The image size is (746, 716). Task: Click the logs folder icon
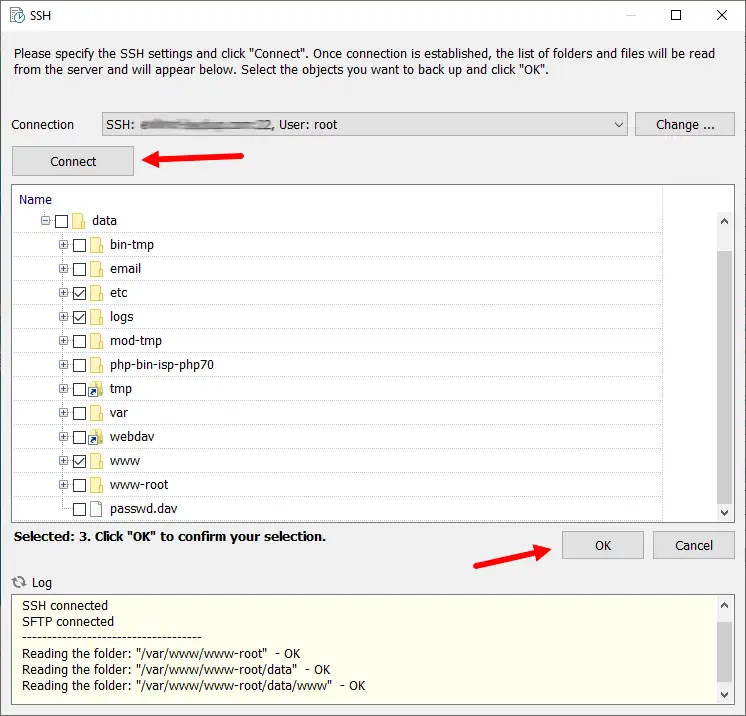click(97, 317)
